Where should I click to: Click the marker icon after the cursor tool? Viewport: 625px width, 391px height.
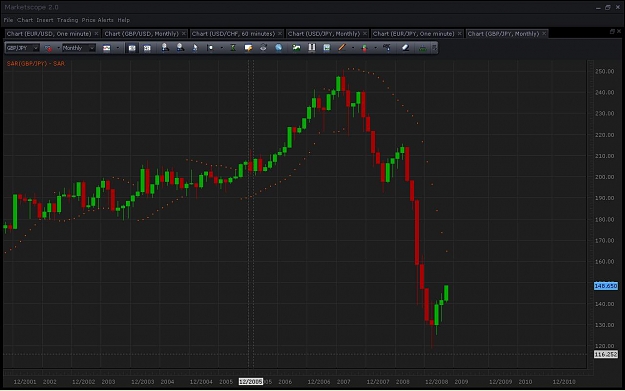click(210, 48)
